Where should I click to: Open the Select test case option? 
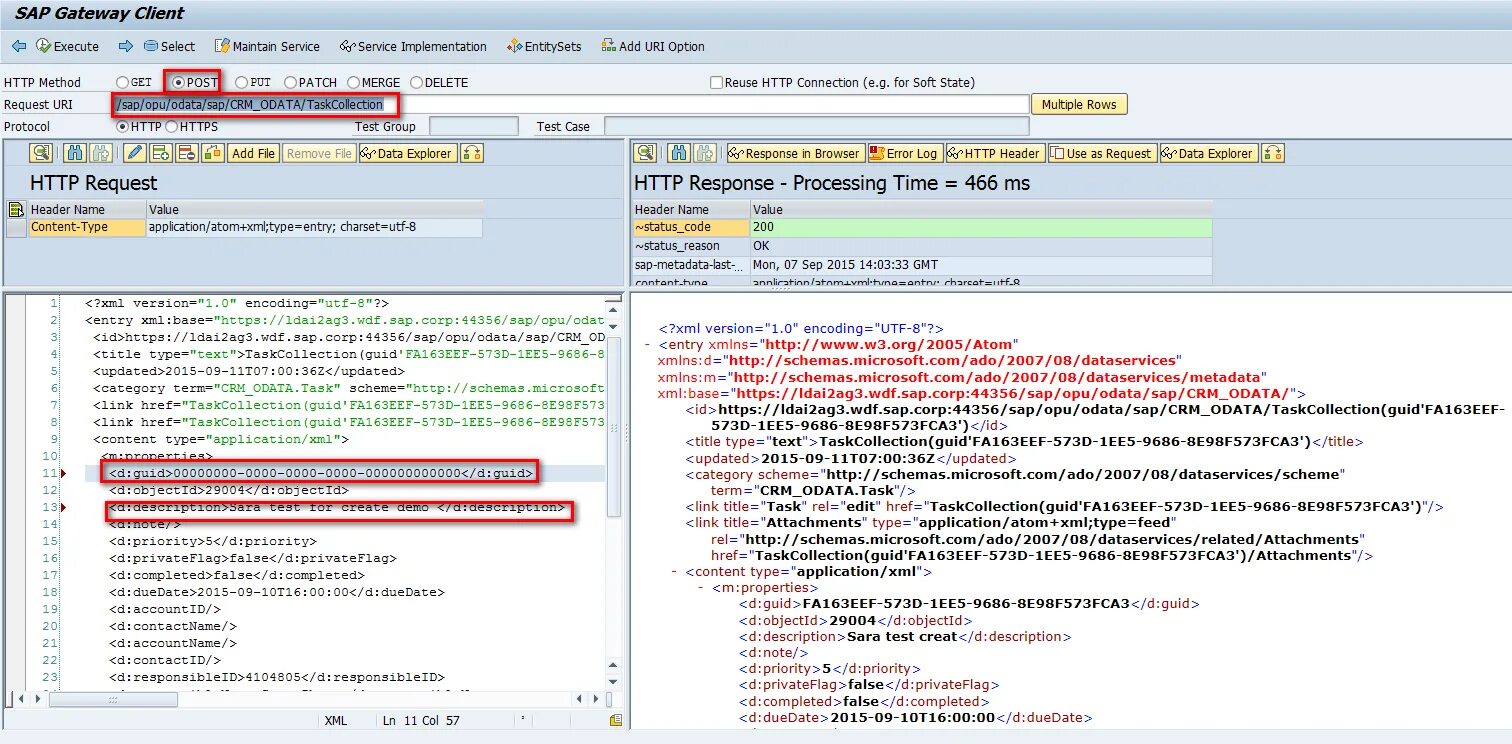(x=169, y=46)
